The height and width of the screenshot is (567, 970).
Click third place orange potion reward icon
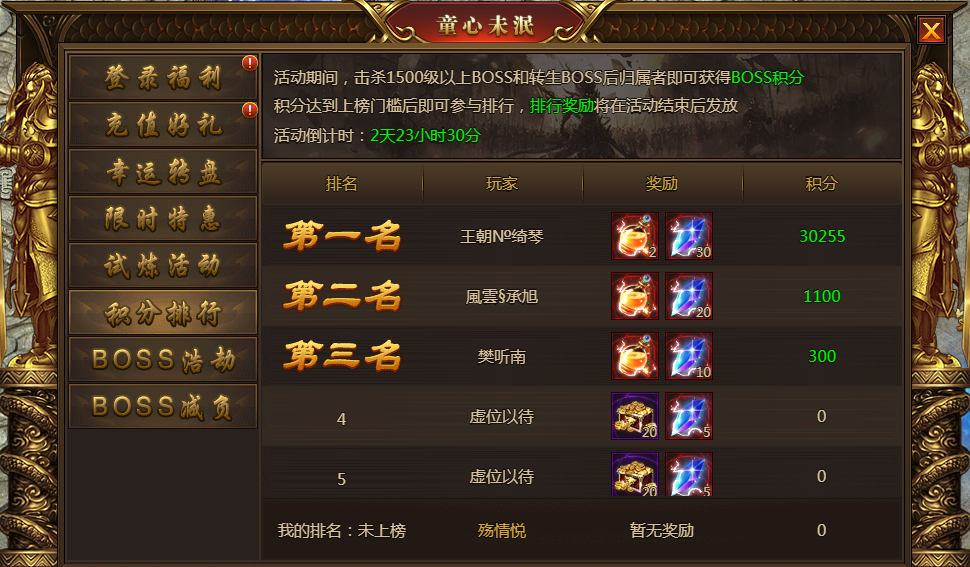tap(635, 356)
